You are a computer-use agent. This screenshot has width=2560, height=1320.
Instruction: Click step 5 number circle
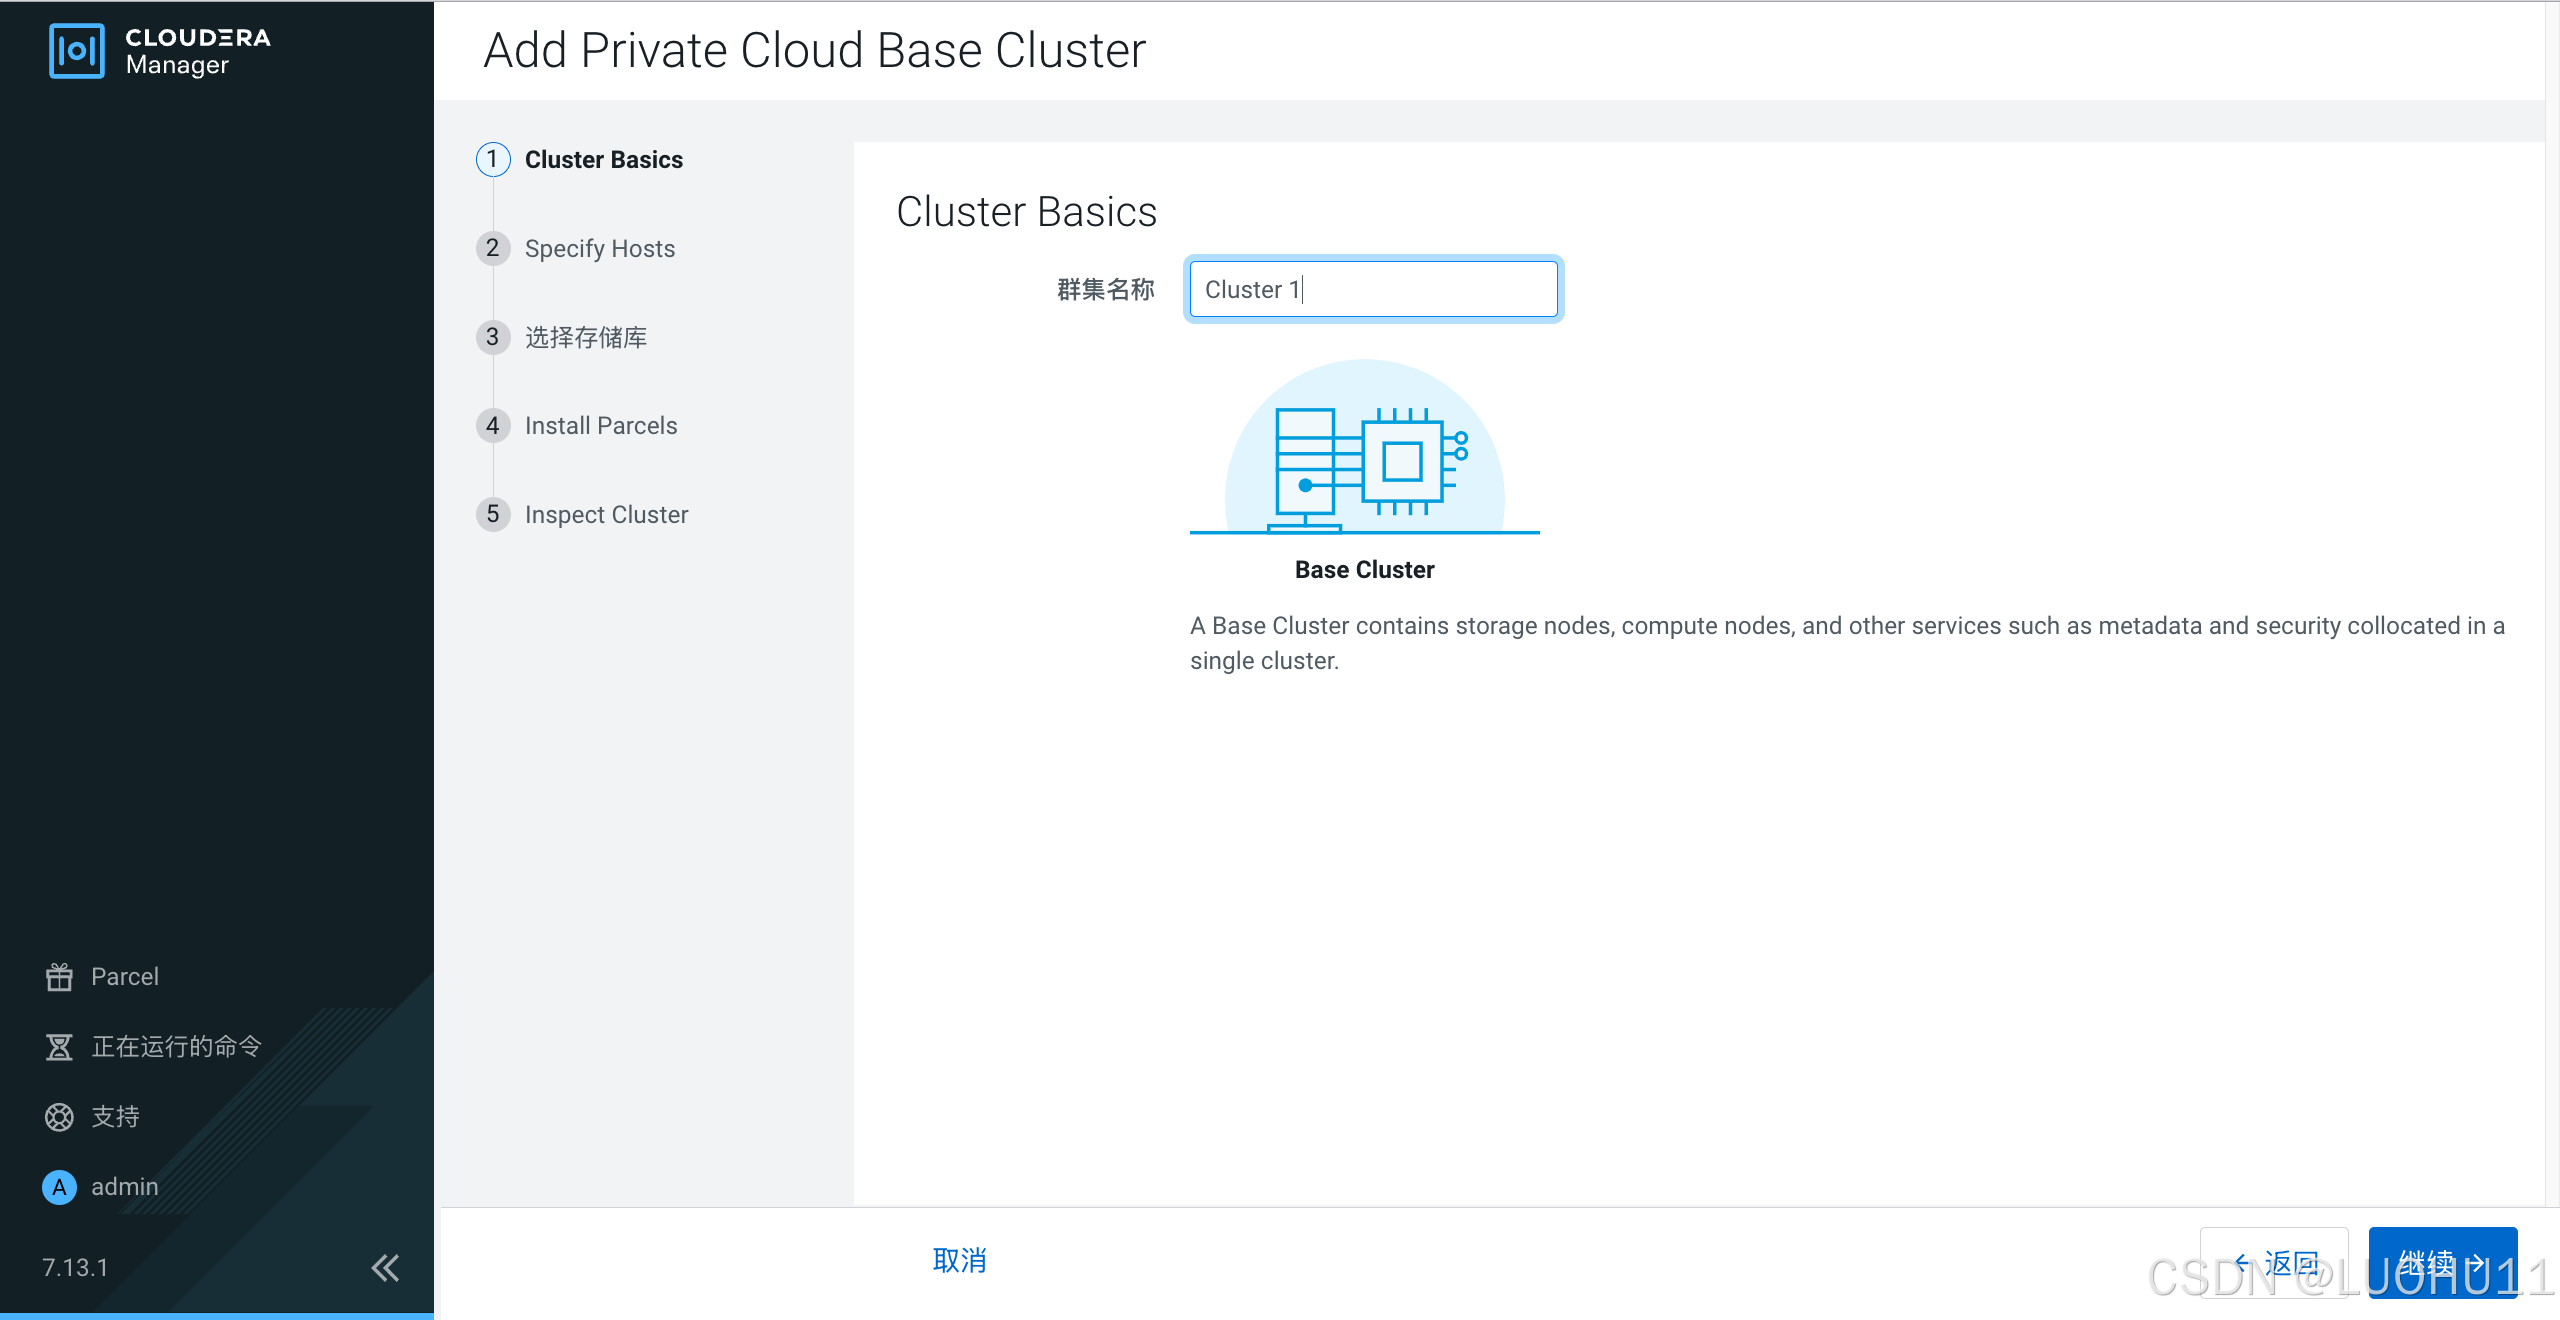pyautogui.click(x=493, y=515)
